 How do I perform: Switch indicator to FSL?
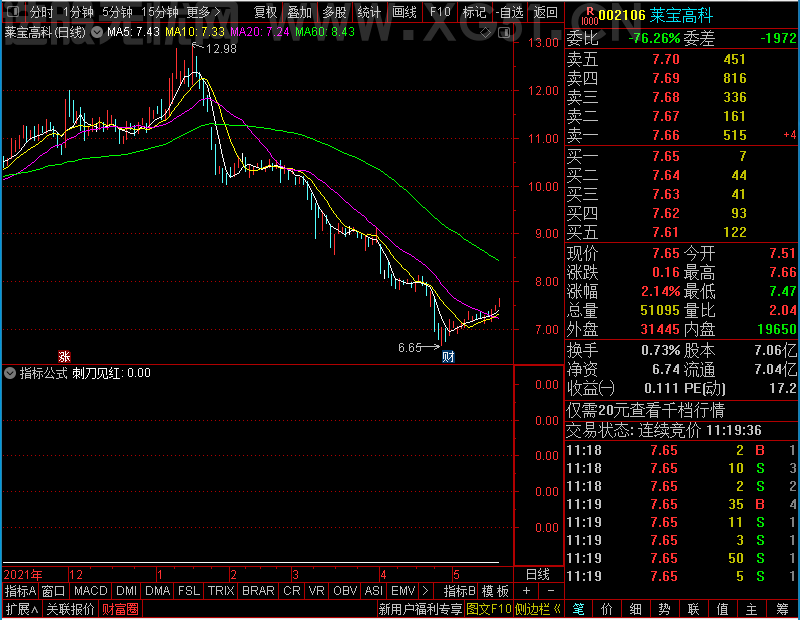click(189, 591)
